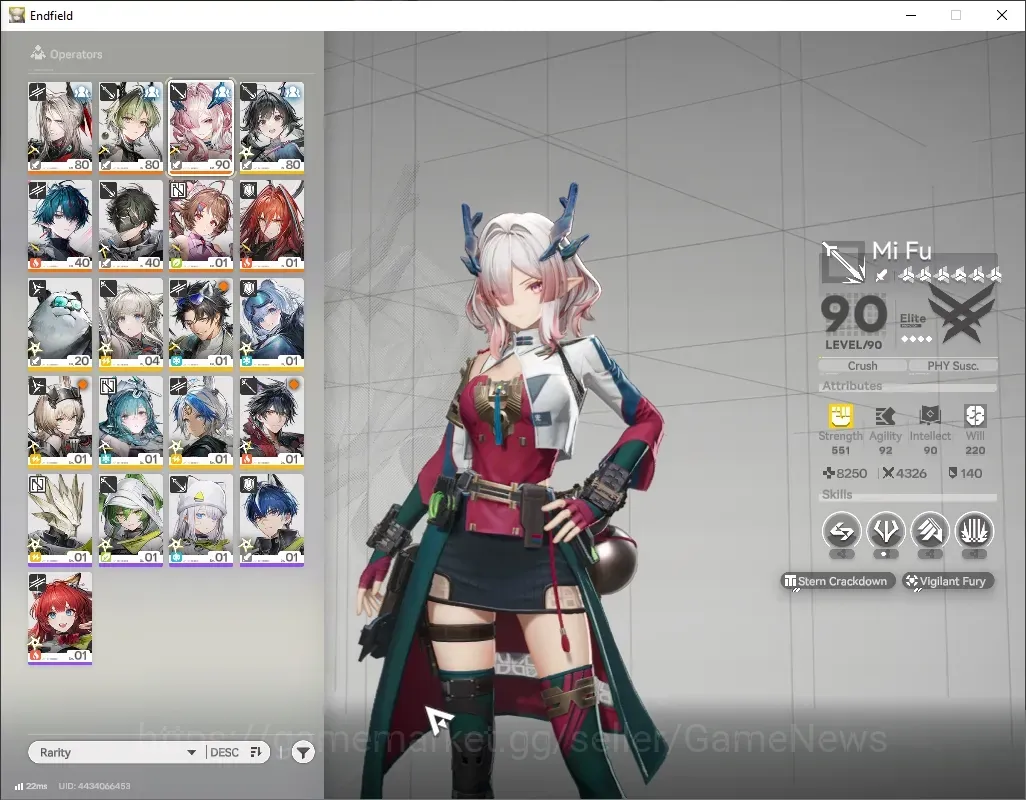
Task: Click the large level 90 display
Action: 853,315
